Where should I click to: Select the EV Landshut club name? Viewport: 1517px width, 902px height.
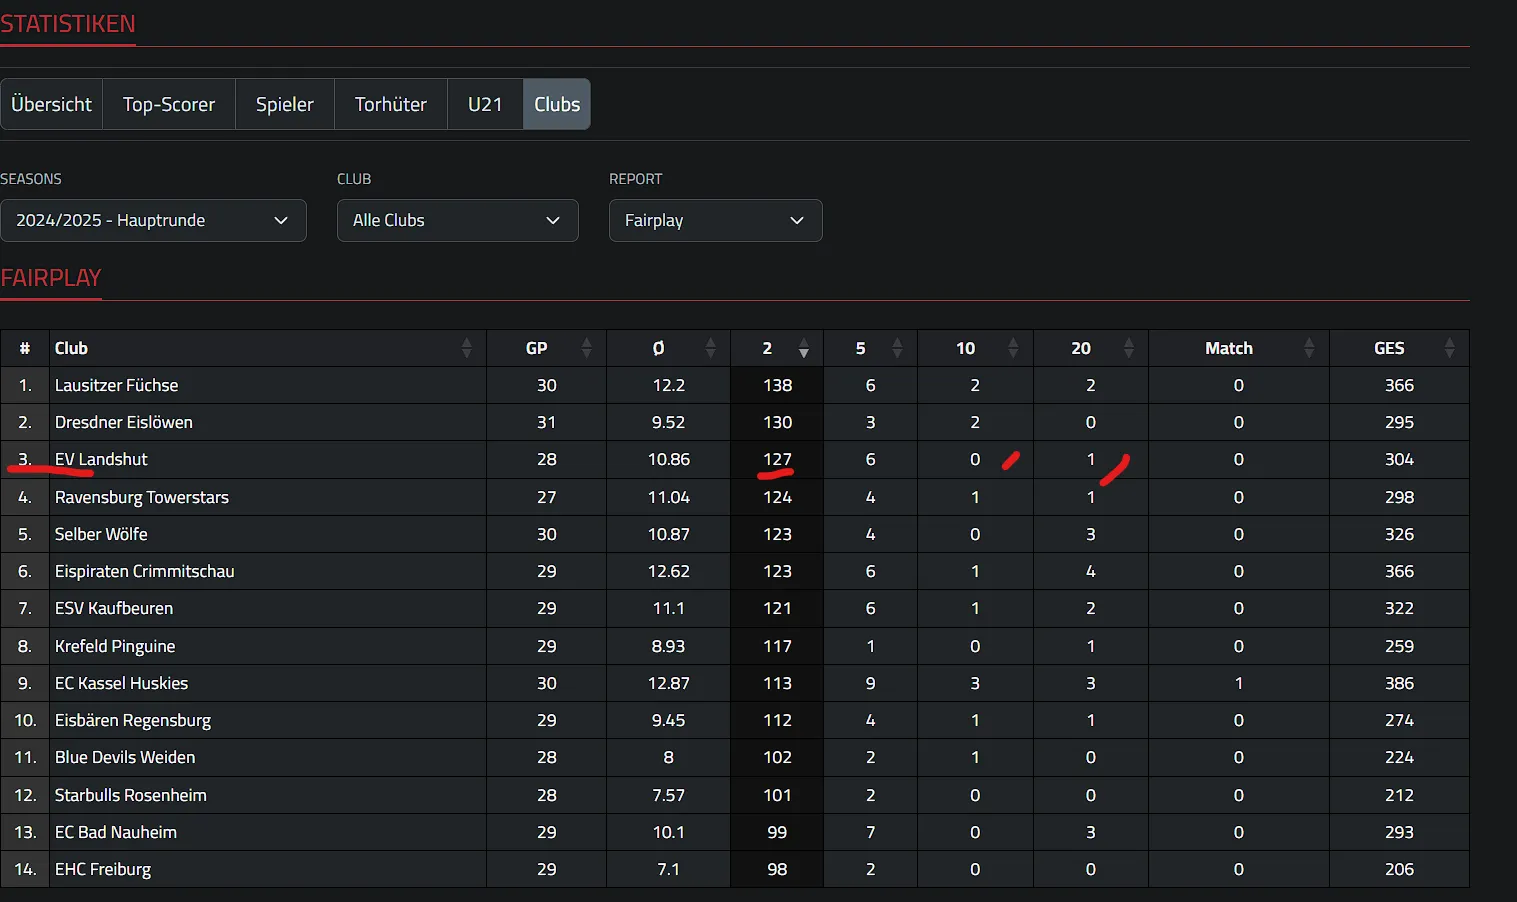click(101, 459)
